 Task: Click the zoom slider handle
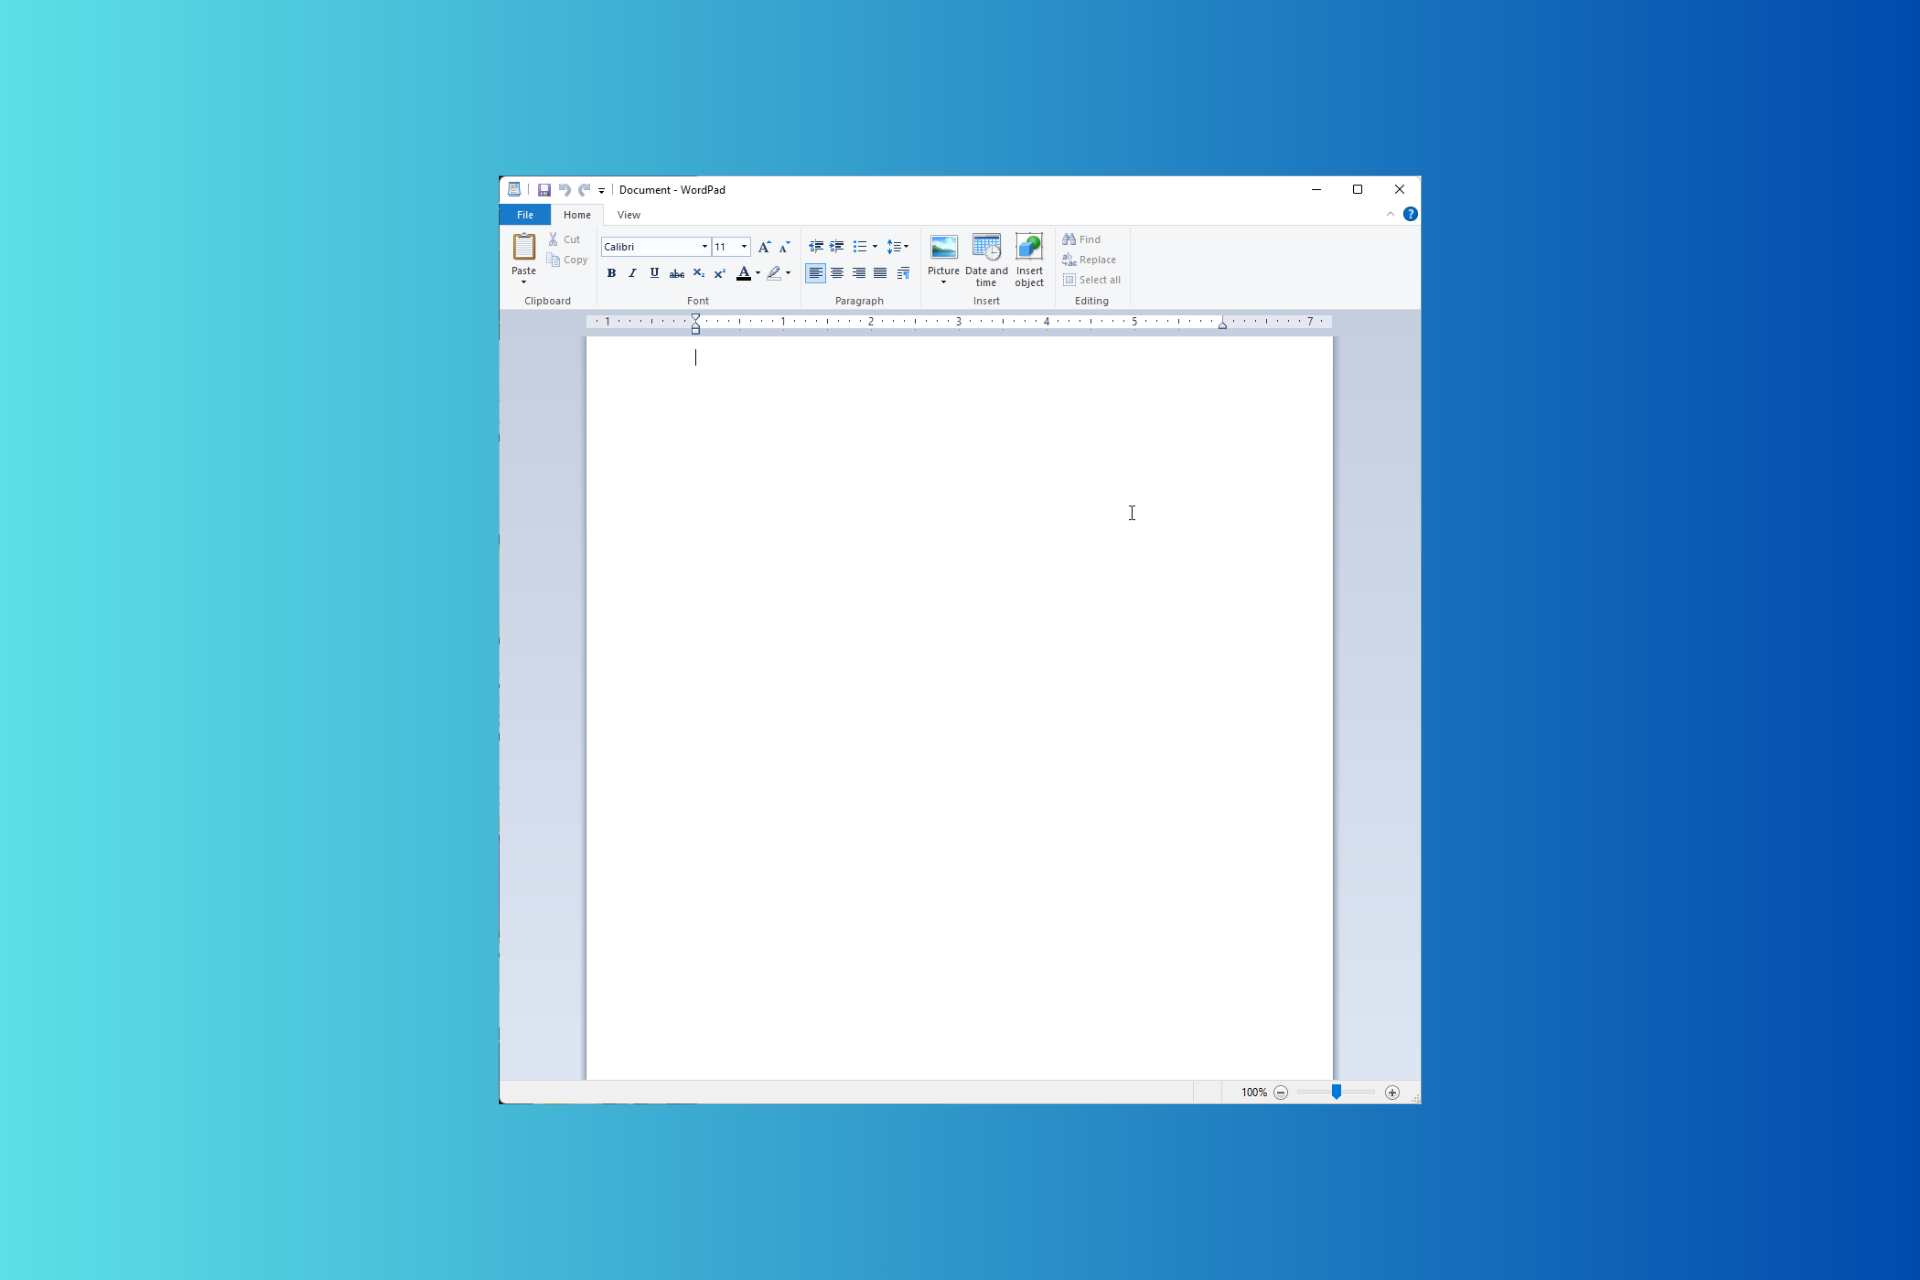[x=1336, y=1092]
